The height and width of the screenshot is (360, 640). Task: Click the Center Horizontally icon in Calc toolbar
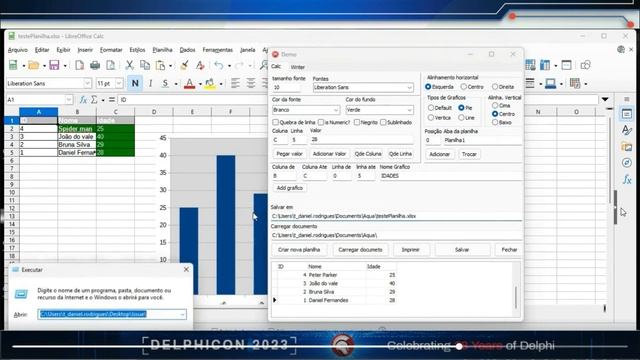251,83
